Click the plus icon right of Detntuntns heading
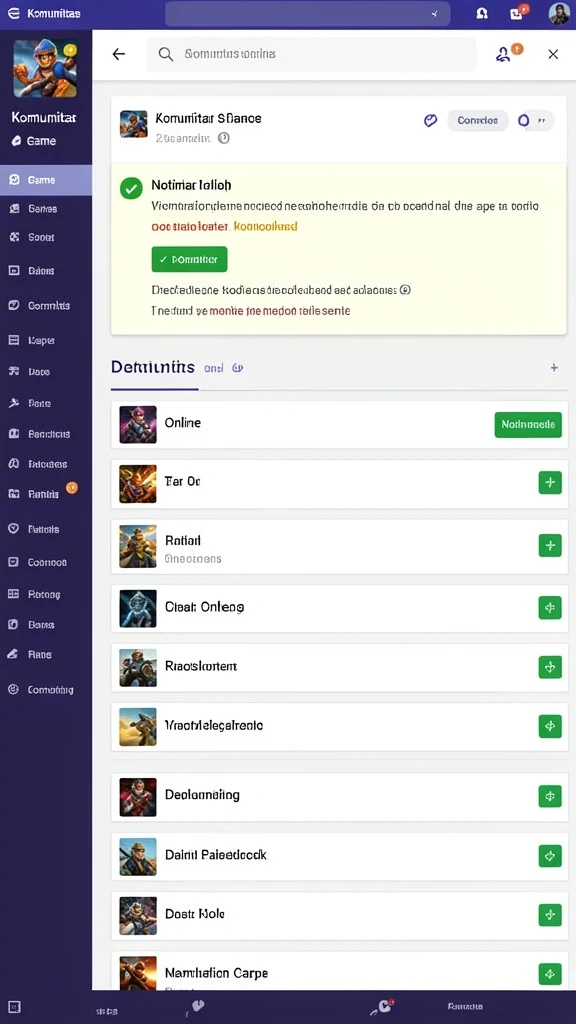 coord(554,368)
